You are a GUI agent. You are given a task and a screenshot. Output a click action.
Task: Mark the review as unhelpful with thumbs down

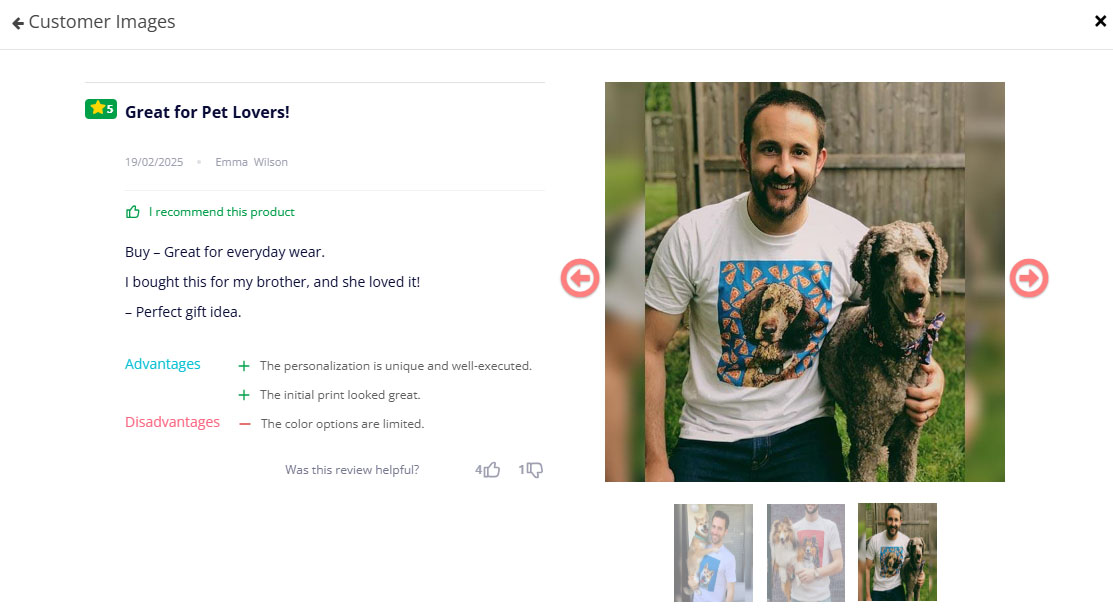tap(534, 470)
